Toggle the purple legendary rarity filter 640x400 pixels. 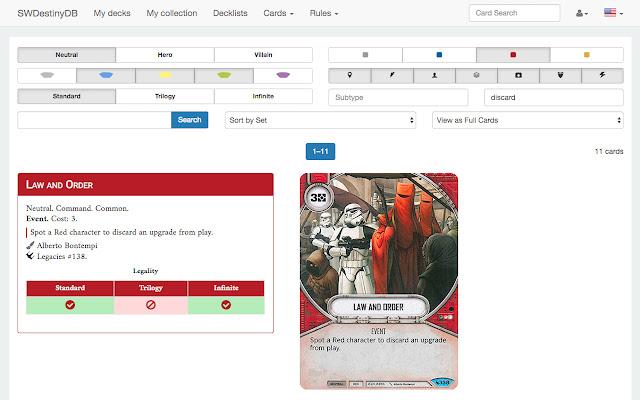pyautogui.click(x=283, y=76)
